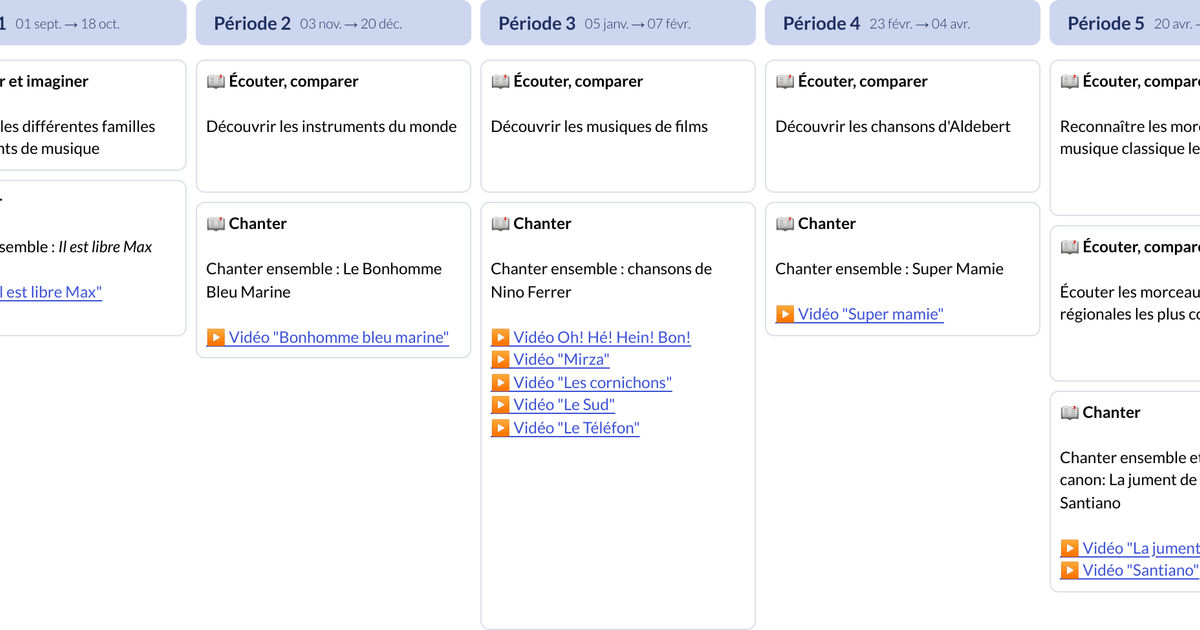Click the "Découvrir les instruments du monde" card text

(x=331, y=127)
